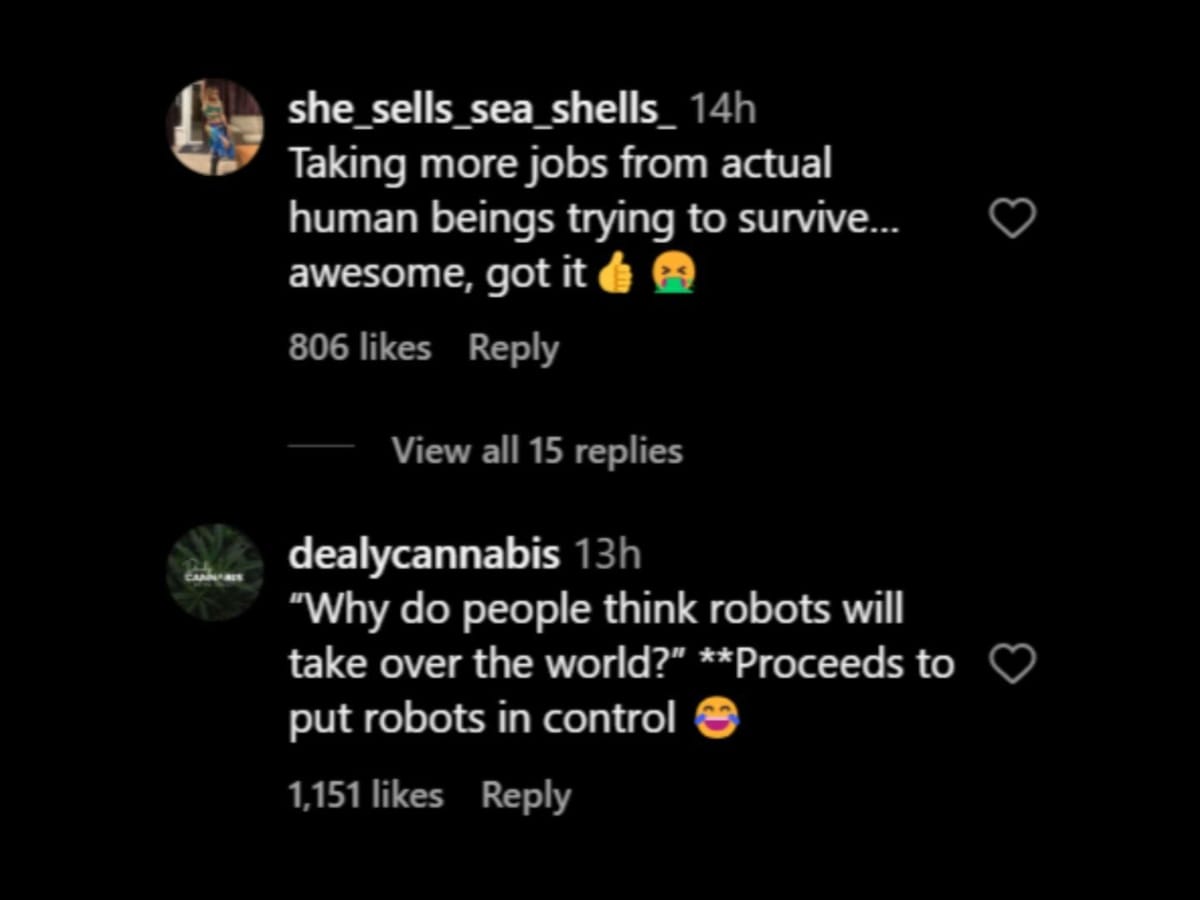Viewport: 1200px width, 900px height.
Task: Open dealycannabis's username link
Action: coord(425,552)
